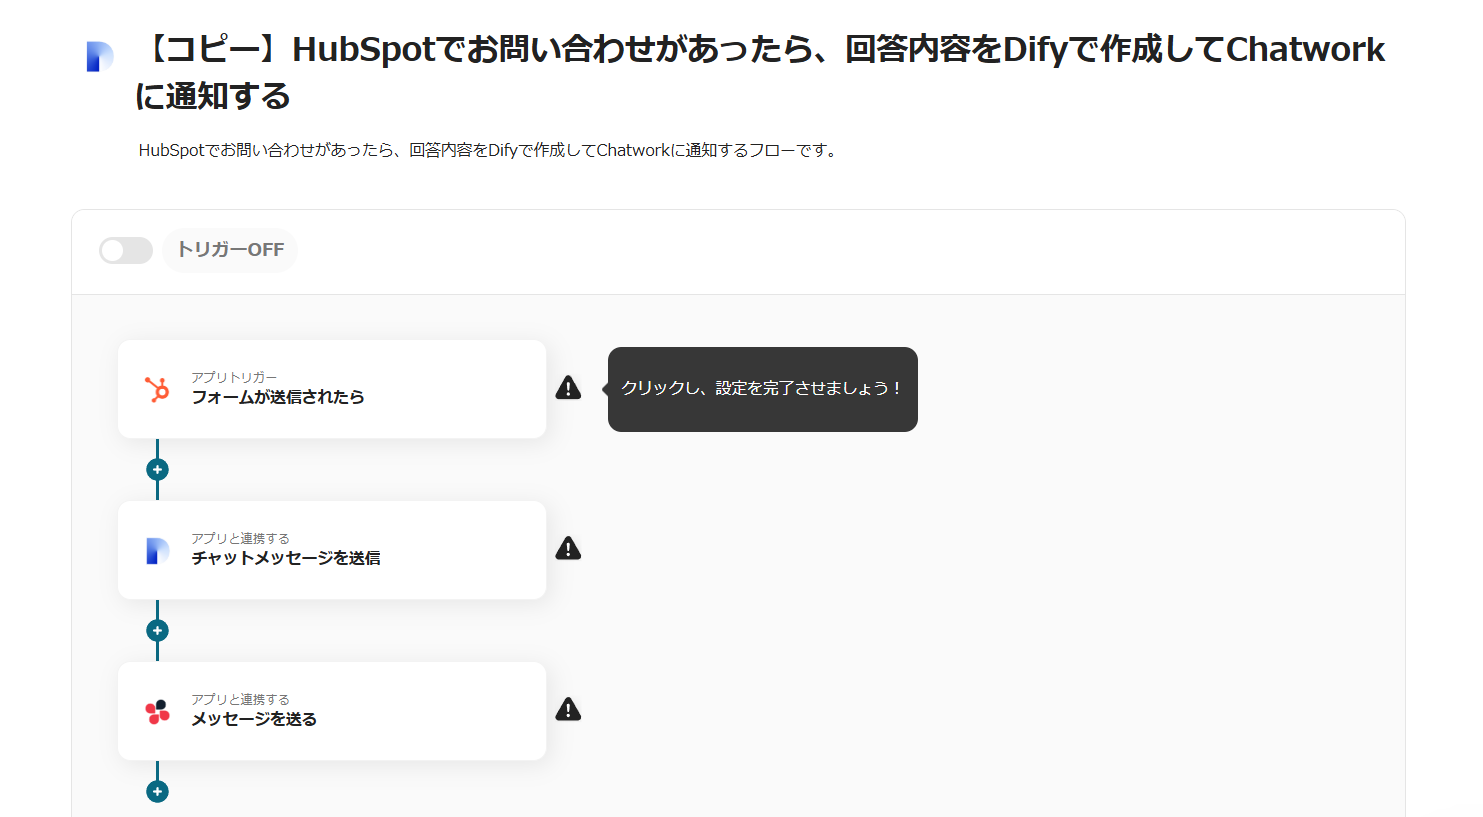The image size is (1483, 817).
Task: Add a step below チャットメッセージを送信
Action: (157, 630)
